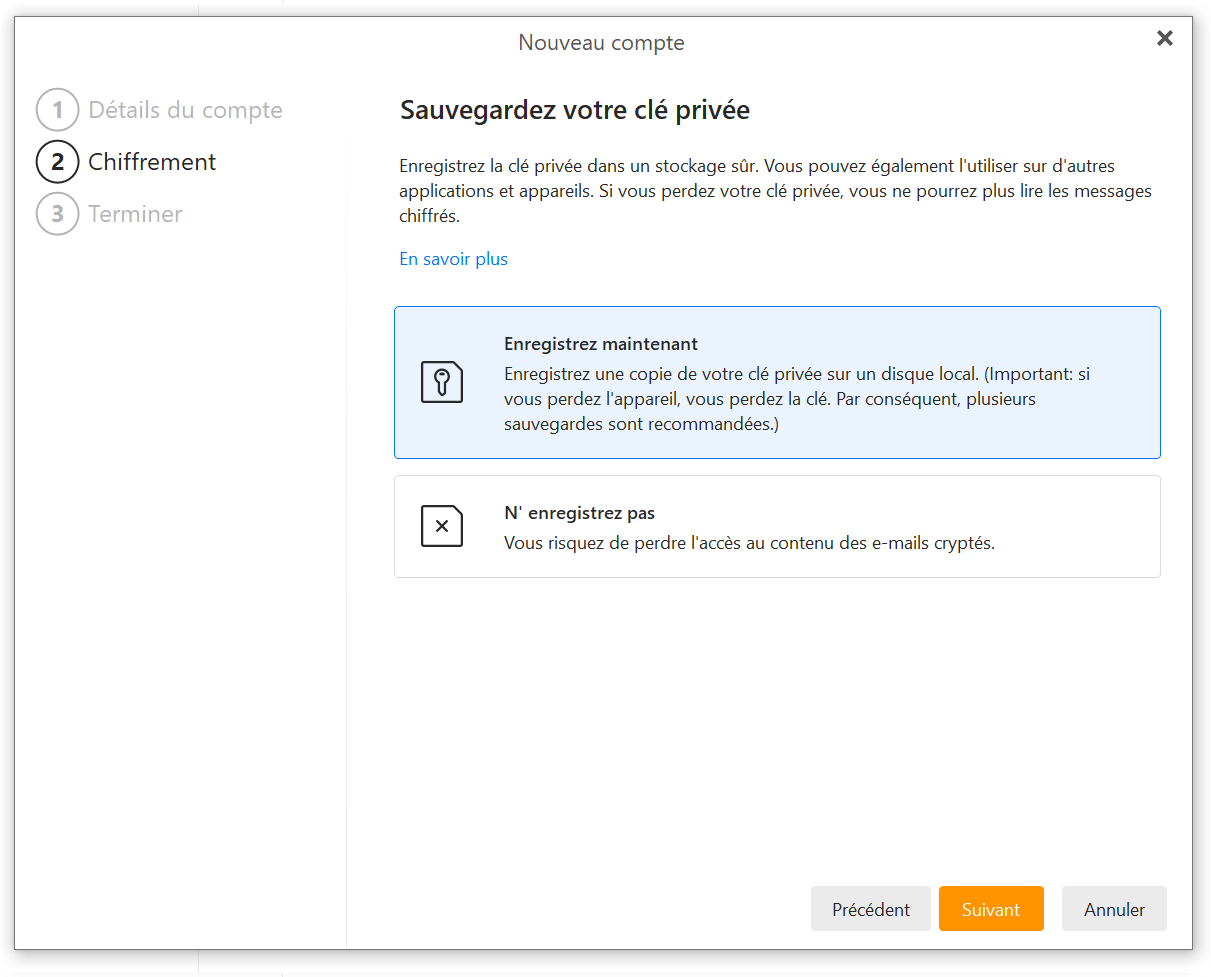
Task: Click the crossed-out file icon
Action: pyautogui.click(x=442, y=526)
